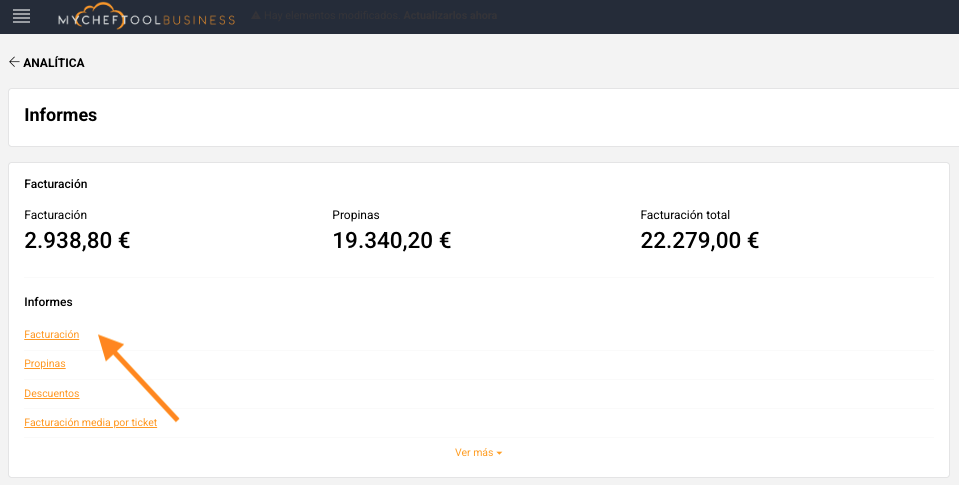The width and height of the screenshot is (959, 485).
Task: Click the bold Informes subsection heading
Action: (x=48, y=302)
